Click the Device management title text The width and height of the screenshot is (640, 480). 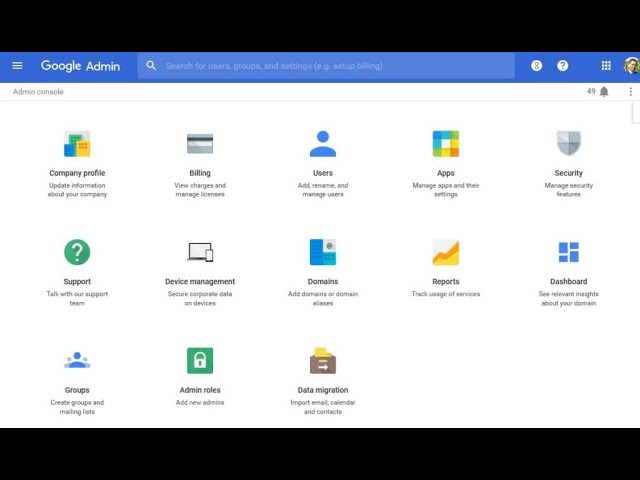click(200, 282)
